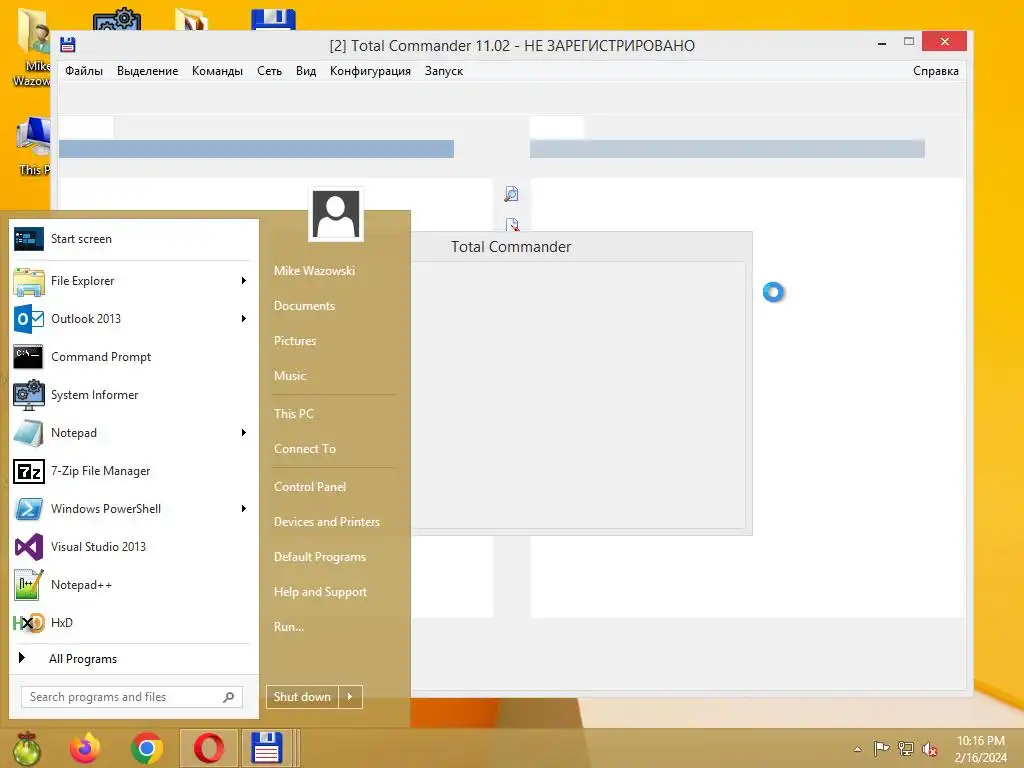This screenshot has height=768, width=1024.
Task: Click the left panel drive tab
Action: pos(86,127)
